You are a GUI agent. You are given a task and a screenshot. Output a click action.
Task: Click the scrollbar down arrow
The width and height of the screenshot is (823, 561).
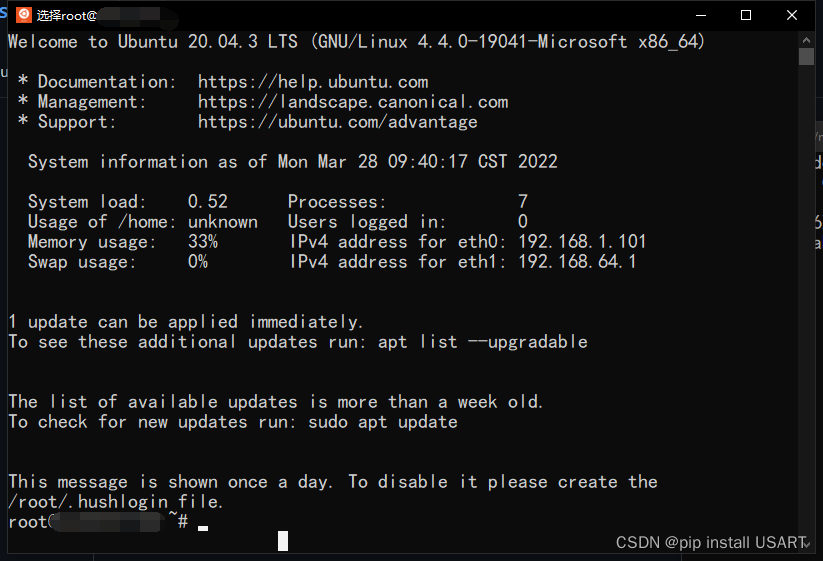806,544
